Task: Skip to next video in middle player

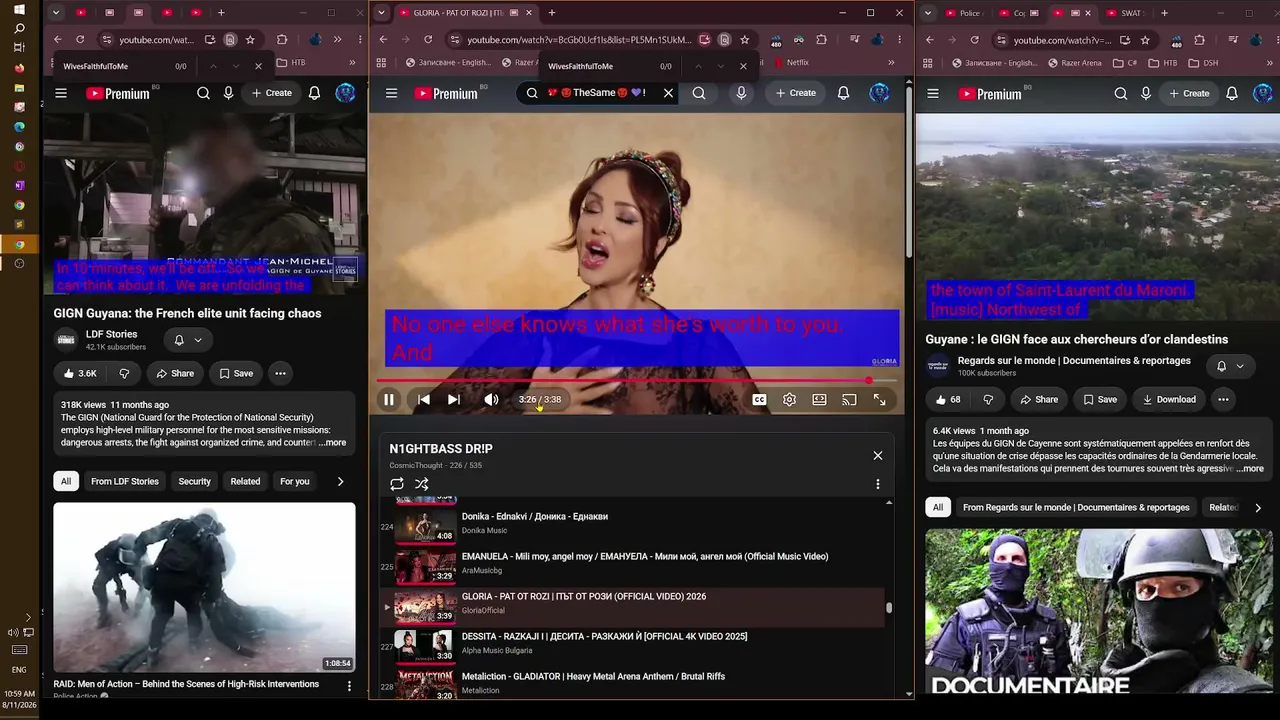Action: [454, 400]
